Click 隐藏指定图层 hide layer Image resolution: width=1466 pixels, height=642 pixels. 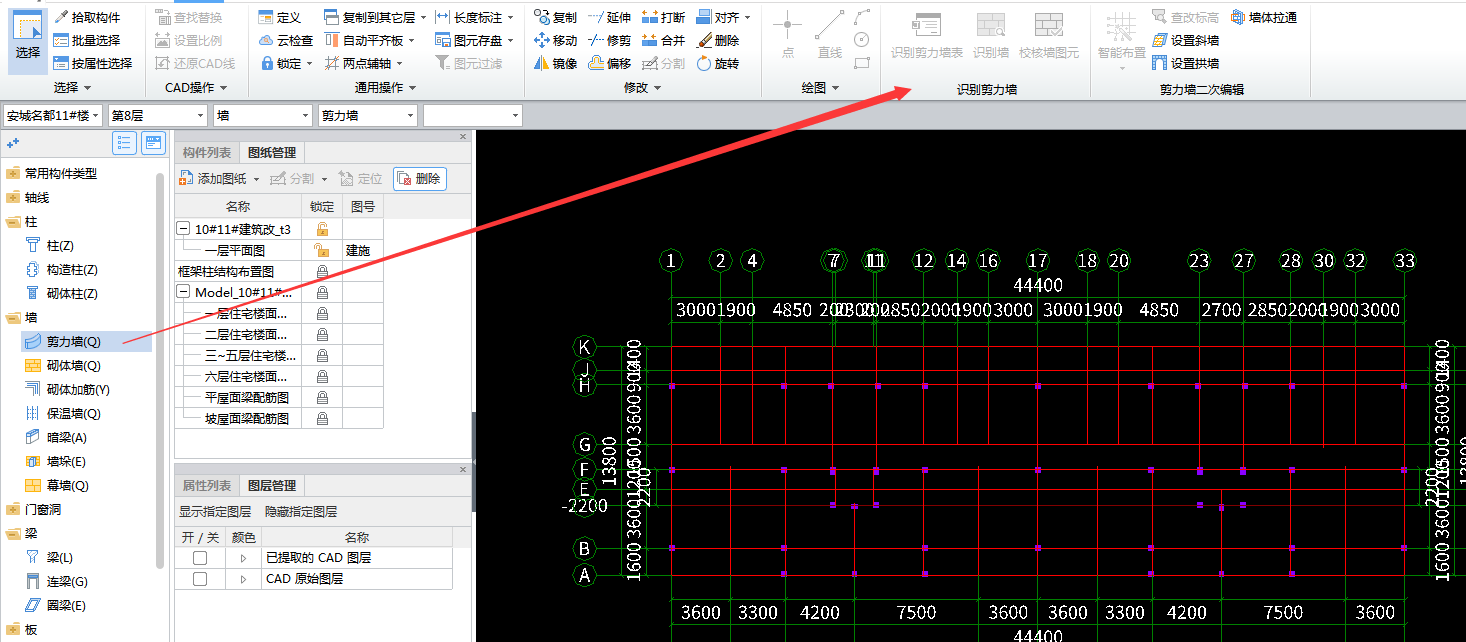point(301,512)
